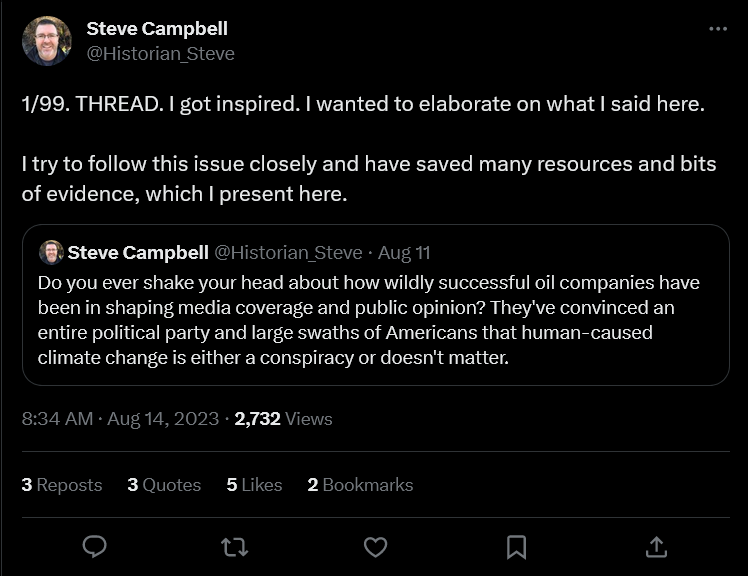Image resolution: width=748 pixels, height=576 pixels.
Task: View the 3 Reposts list
Action: coord(62,485)
